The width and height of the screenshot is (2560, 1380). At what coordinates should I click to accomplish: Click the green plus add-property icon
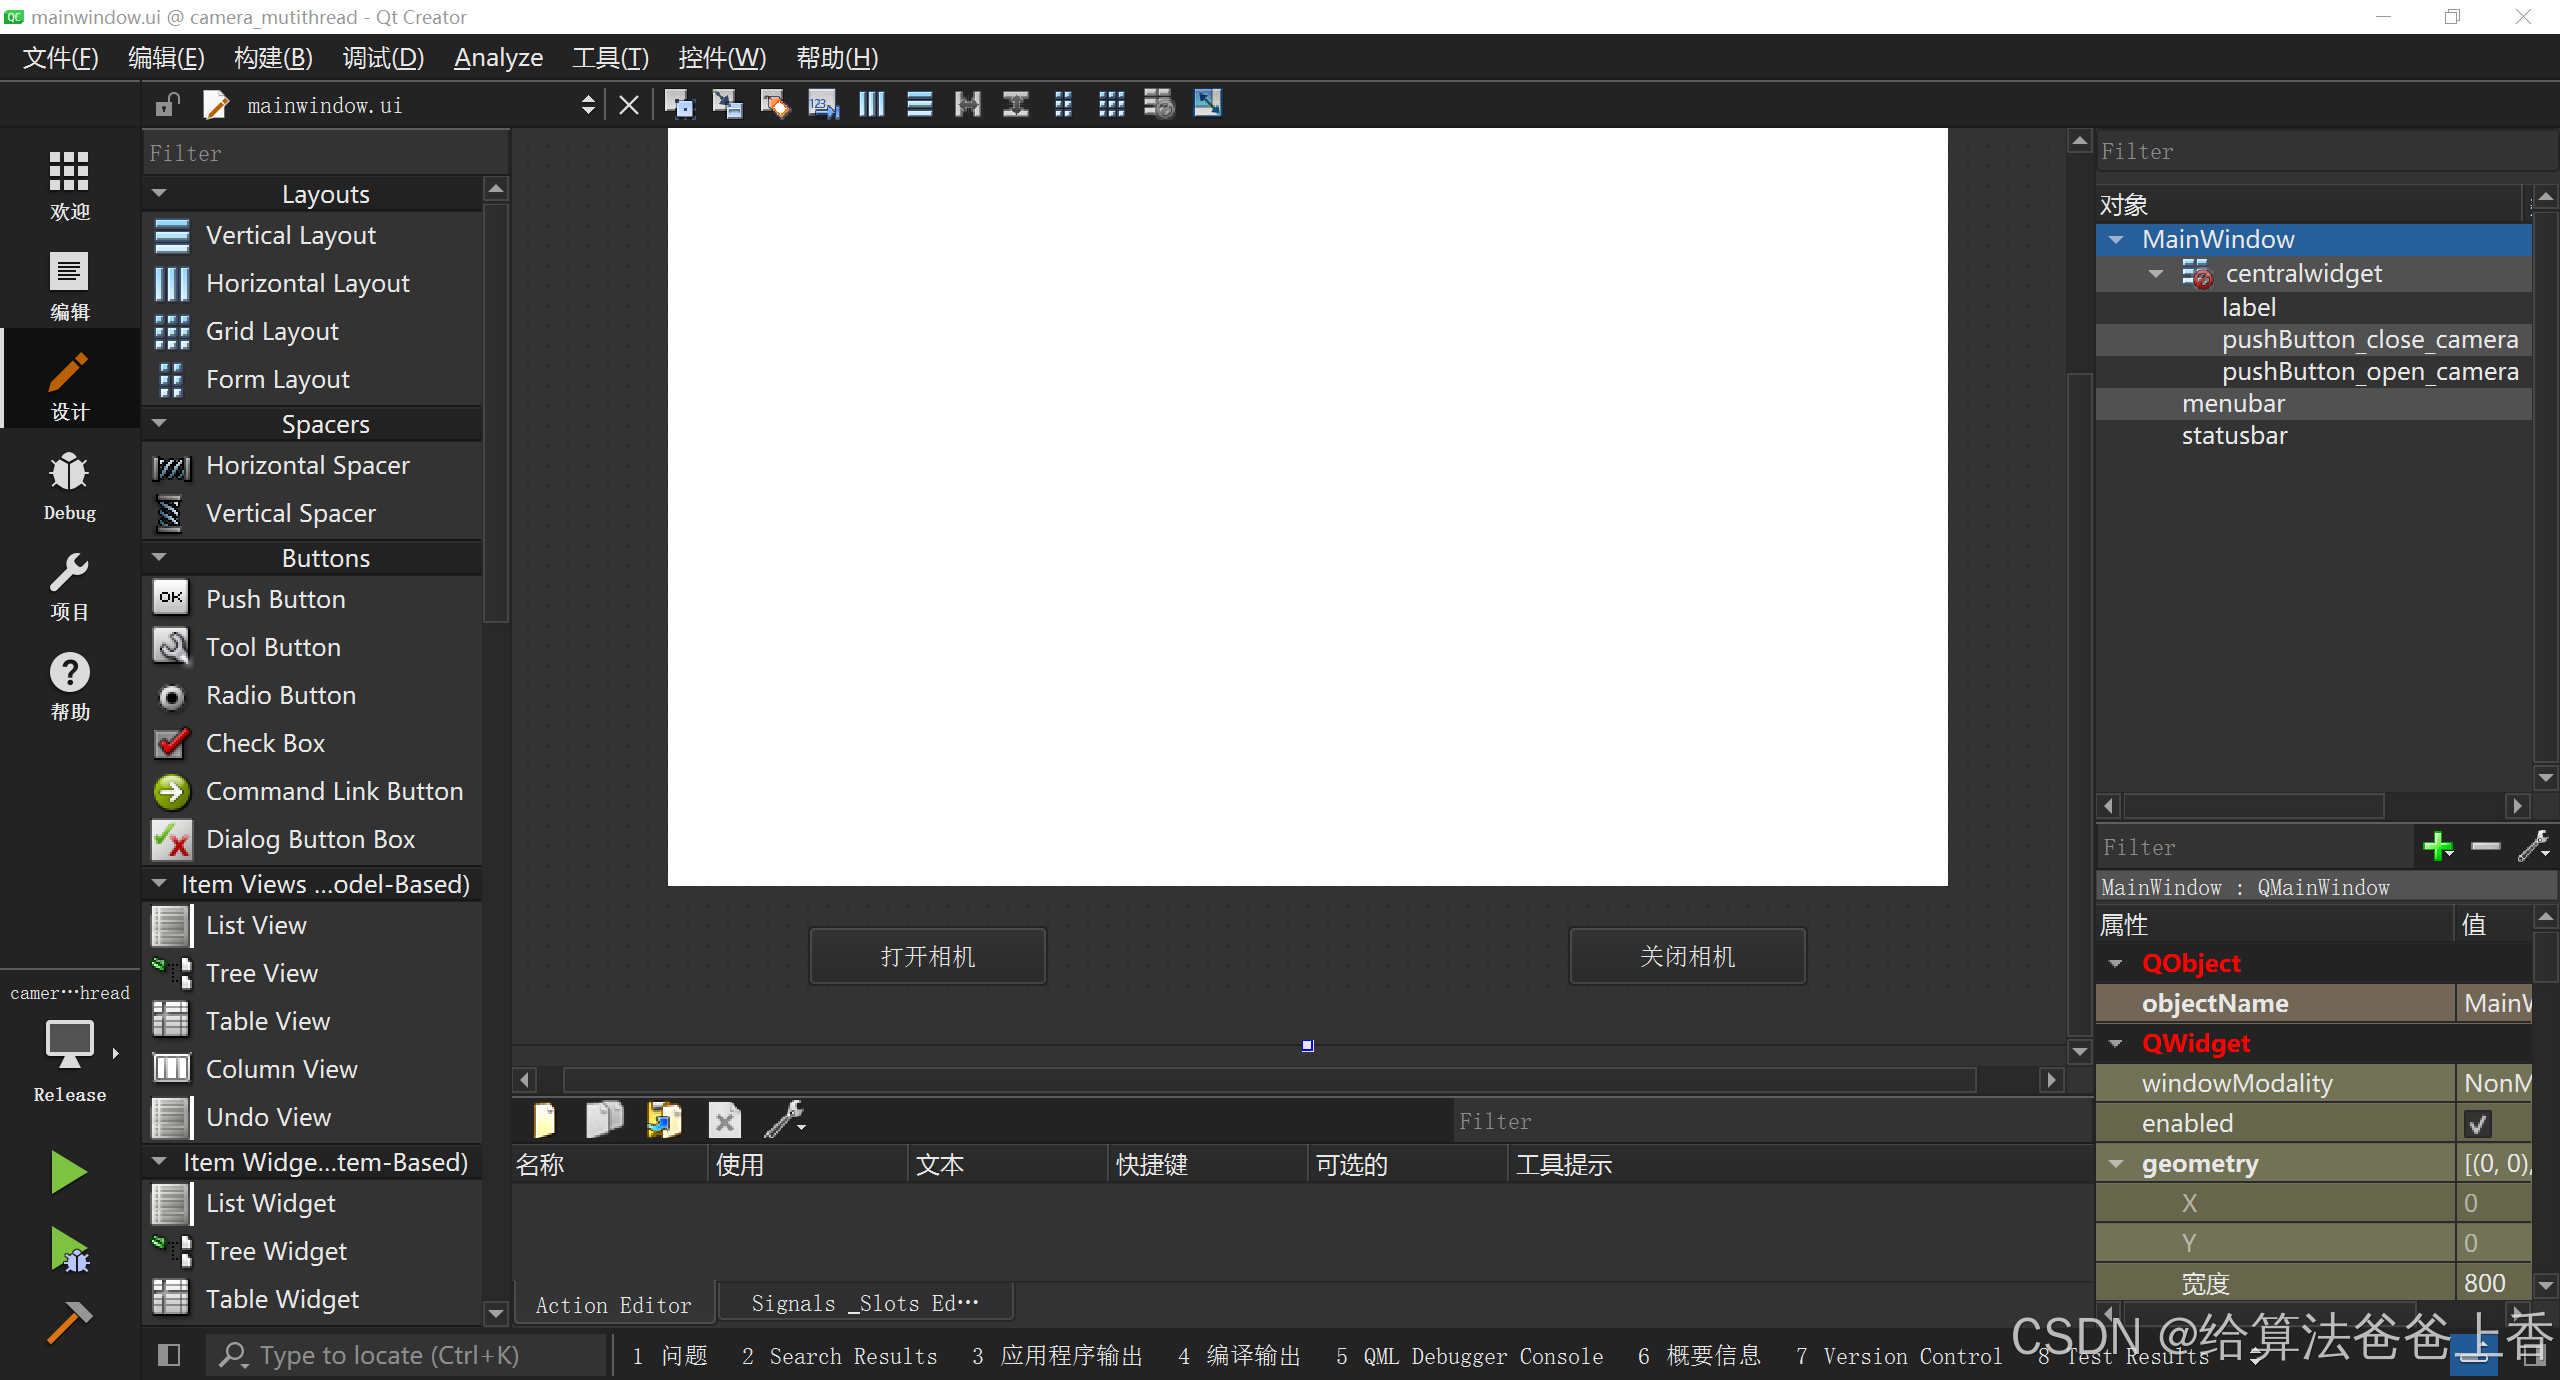click(x=2438, y=847)
